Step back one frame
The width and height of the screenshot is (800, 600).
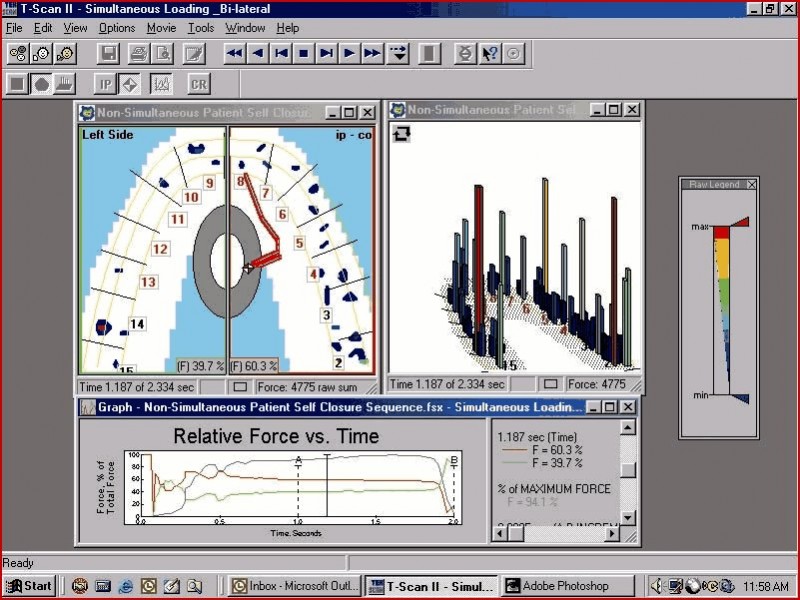coord(281,53)
